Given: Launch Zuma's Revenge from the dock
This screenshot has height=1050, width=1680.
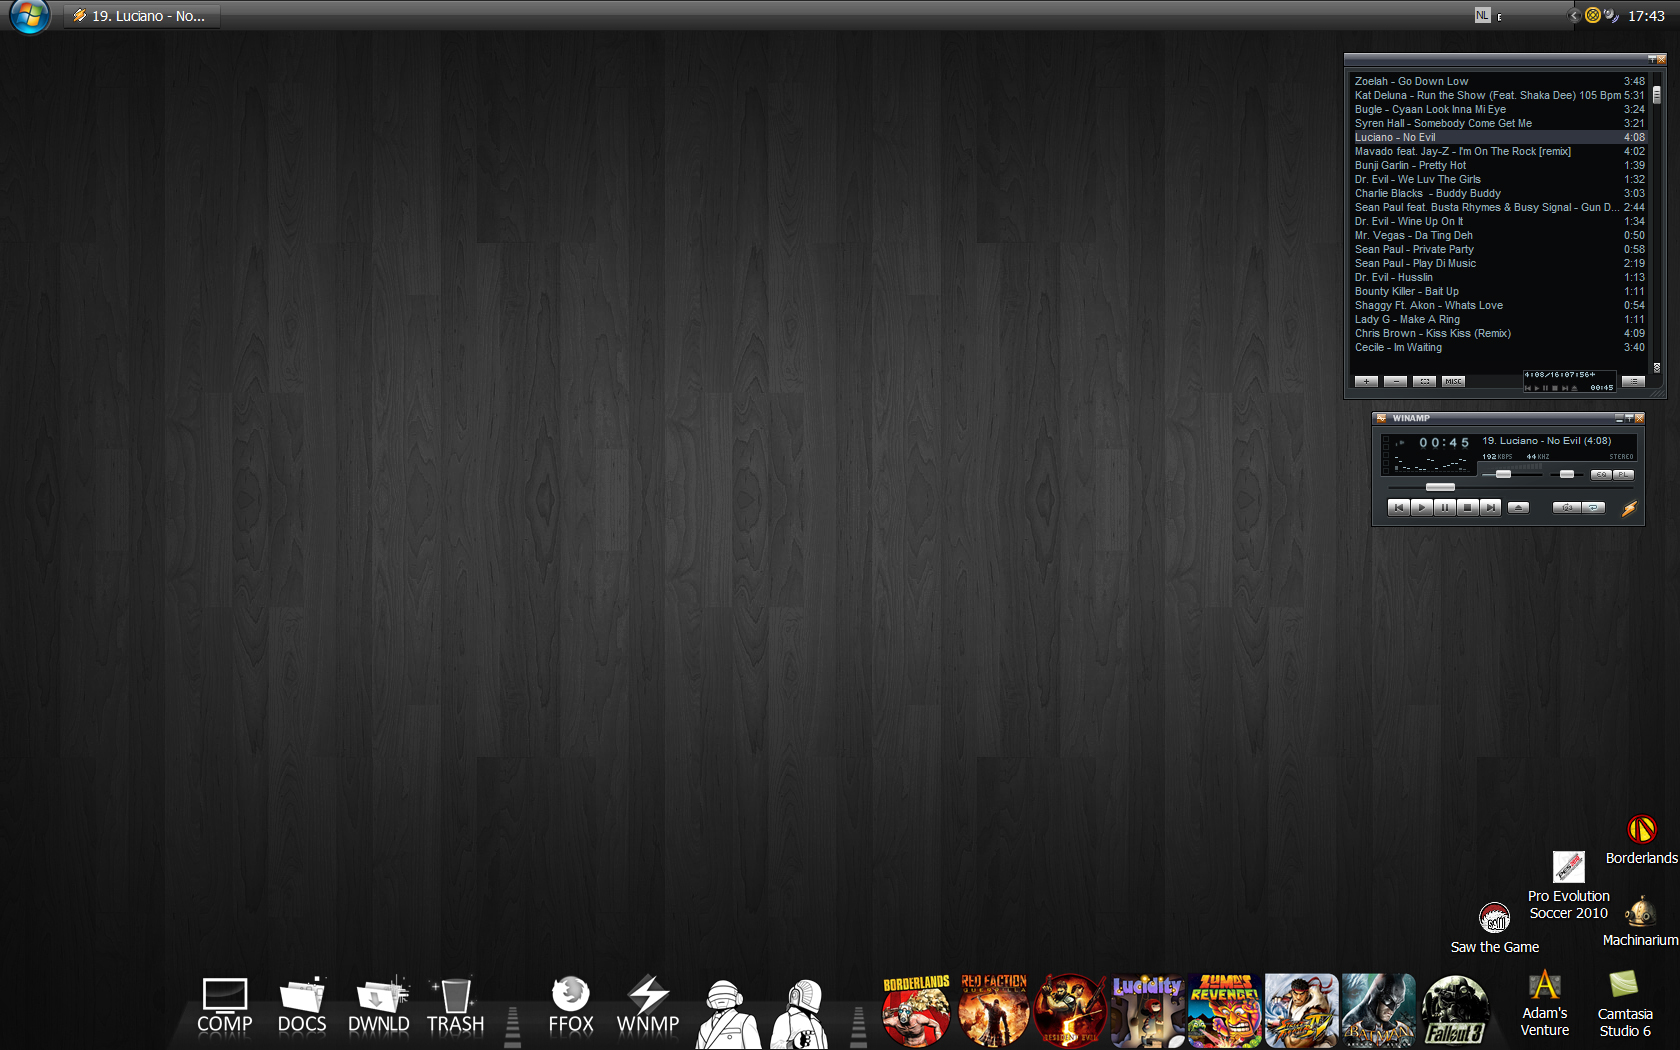Looking at the screenshot, I should pos(1224,1011).
